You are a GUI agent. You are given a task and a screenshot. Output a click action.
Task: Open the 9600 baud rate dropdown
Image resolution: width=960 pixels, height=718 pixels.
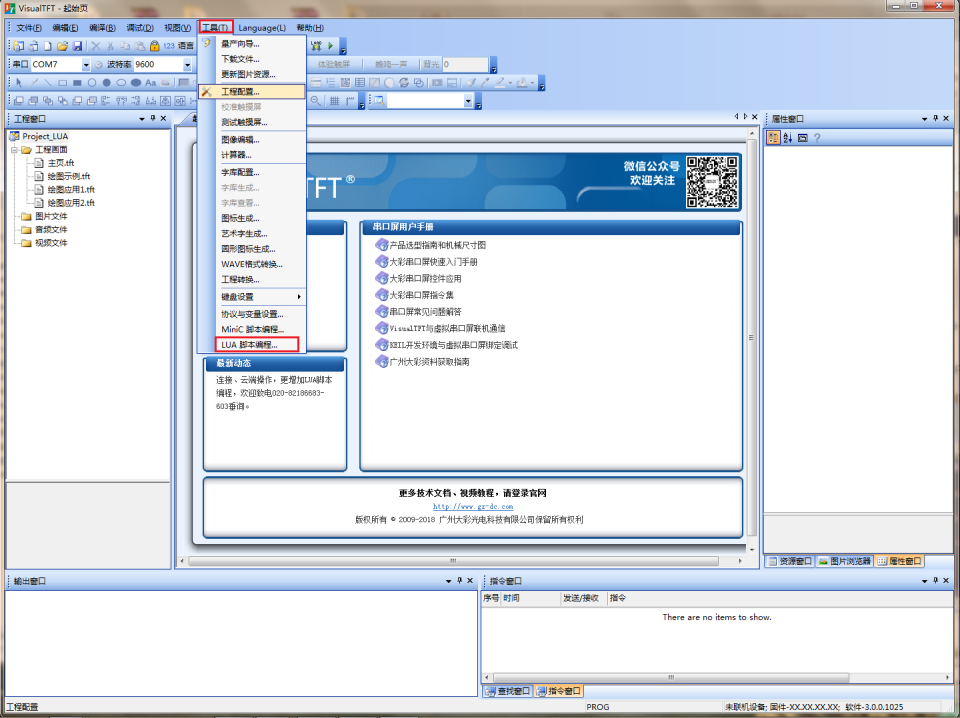click(x=188, y=65)
